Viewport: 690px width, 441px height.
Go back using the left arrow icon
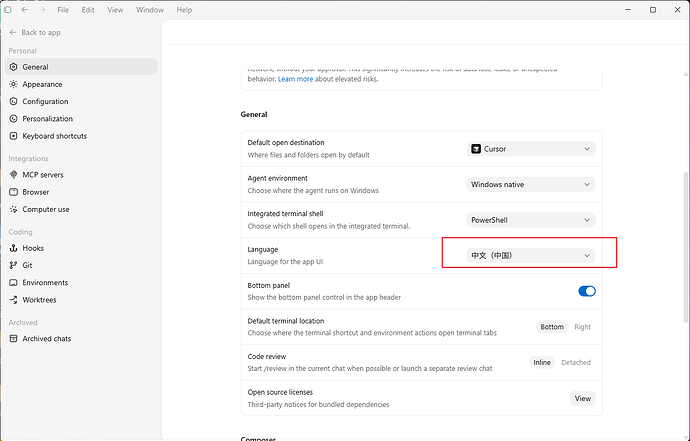pyautogui.click(x=25, y=10)
